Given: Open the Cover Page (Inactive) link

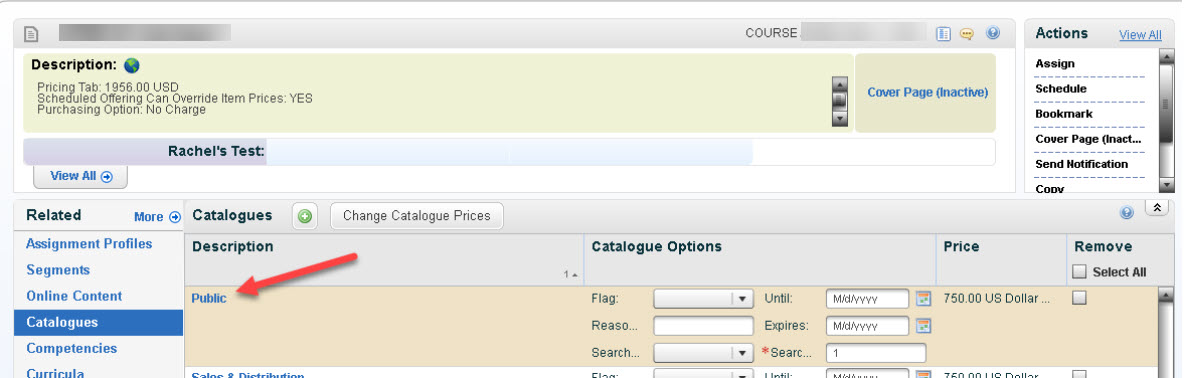Looking at the screenshot, I should click(x=927, y=92).
